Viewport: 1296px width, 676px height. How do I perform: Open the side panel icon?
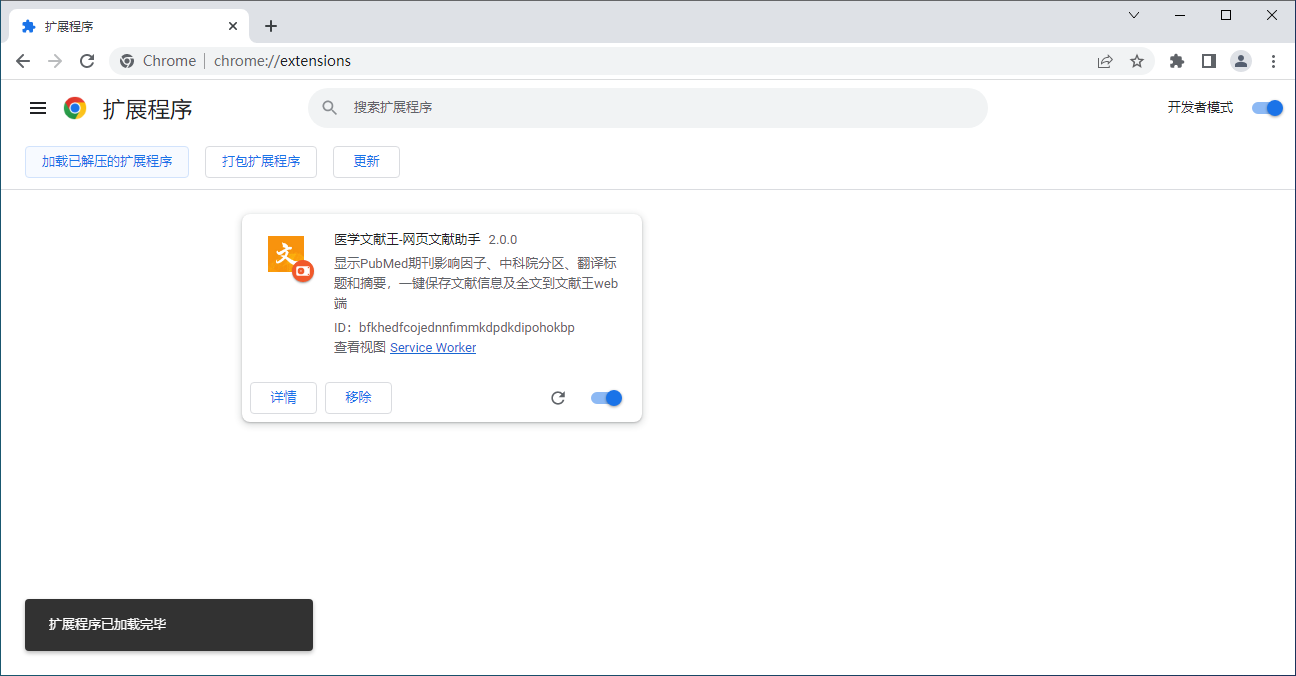pos(1209,61)
